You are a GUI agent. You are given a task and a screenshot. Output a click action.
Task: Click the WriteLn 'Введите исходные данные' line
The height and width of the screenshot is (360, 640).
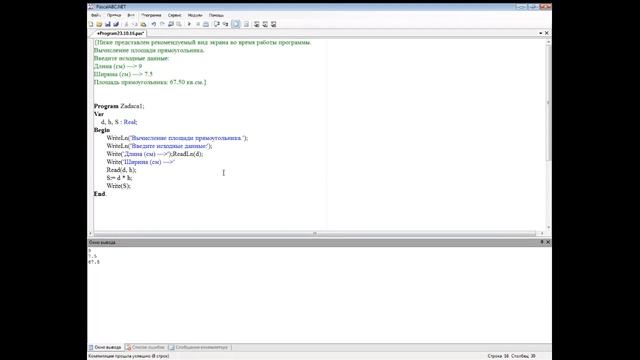[159, 146]
